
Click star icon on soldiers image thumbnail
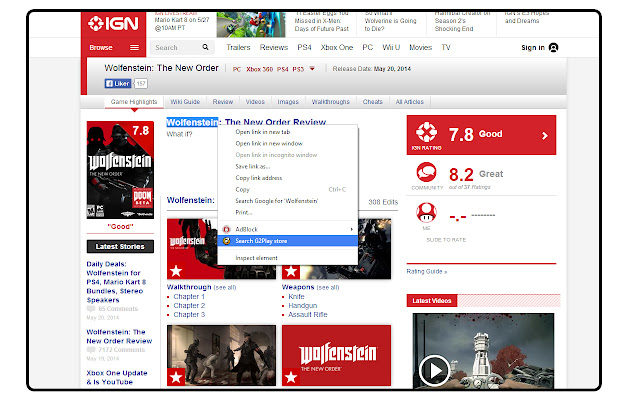[176, 377]
